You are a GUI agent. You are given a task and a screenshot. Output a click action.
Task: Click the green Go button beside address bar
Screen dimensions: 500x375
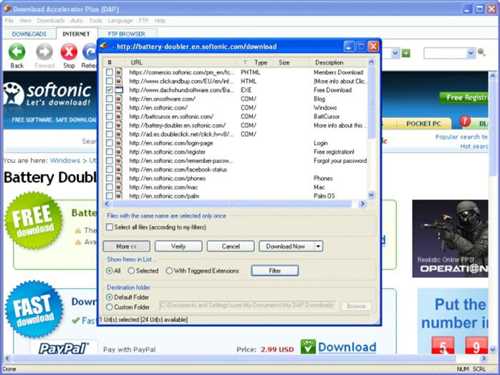[x=406, y=53]
